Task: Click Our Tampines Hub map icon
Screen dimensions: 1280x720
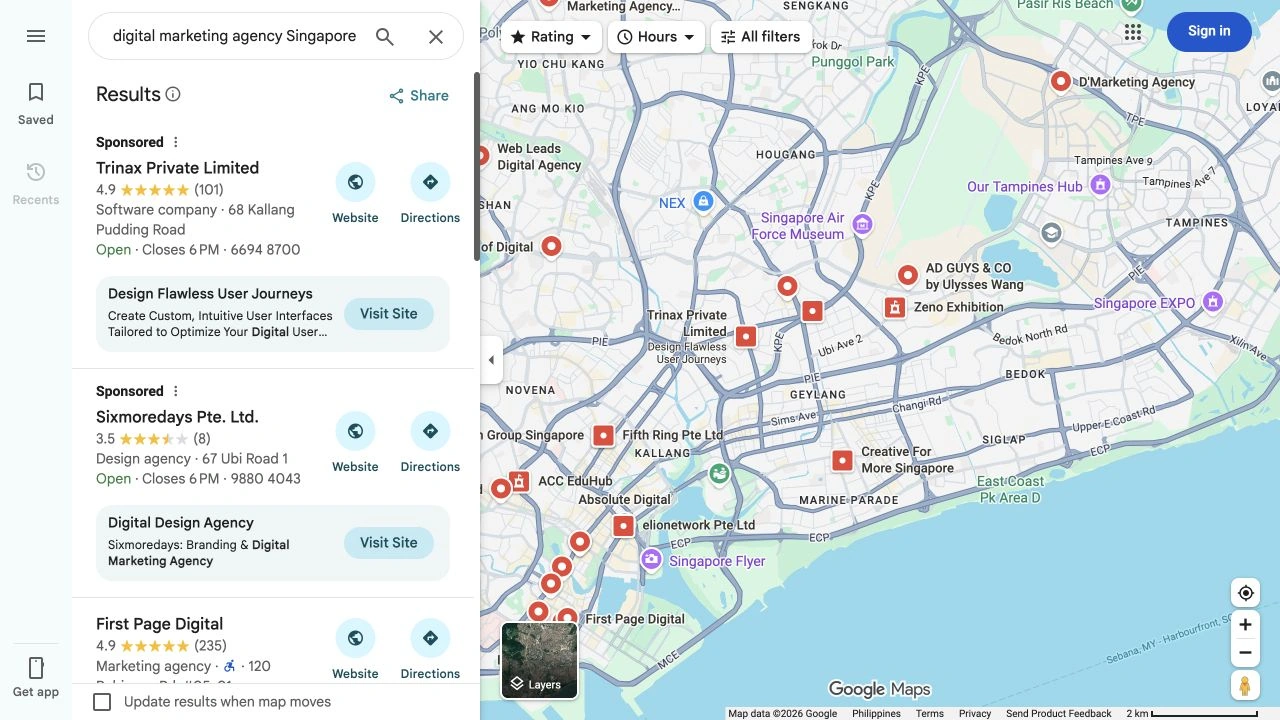Action: 1100,185
